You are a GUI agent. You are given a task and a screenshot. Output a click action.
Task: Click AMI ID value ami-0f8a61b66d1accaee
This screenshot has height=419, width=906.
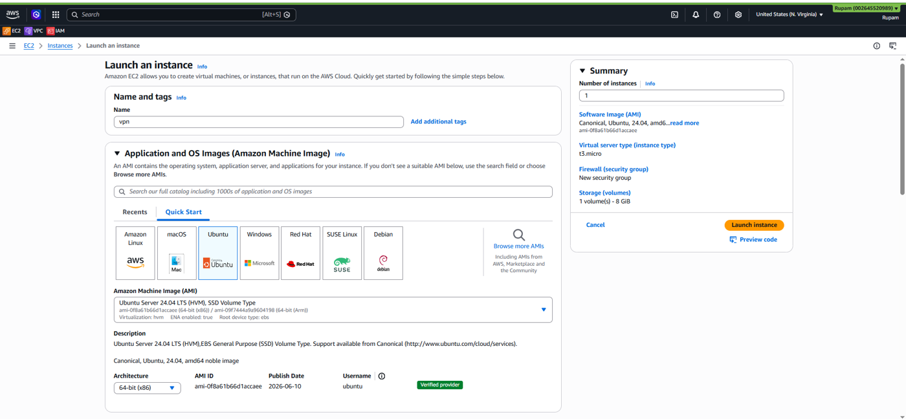point(228,385)
